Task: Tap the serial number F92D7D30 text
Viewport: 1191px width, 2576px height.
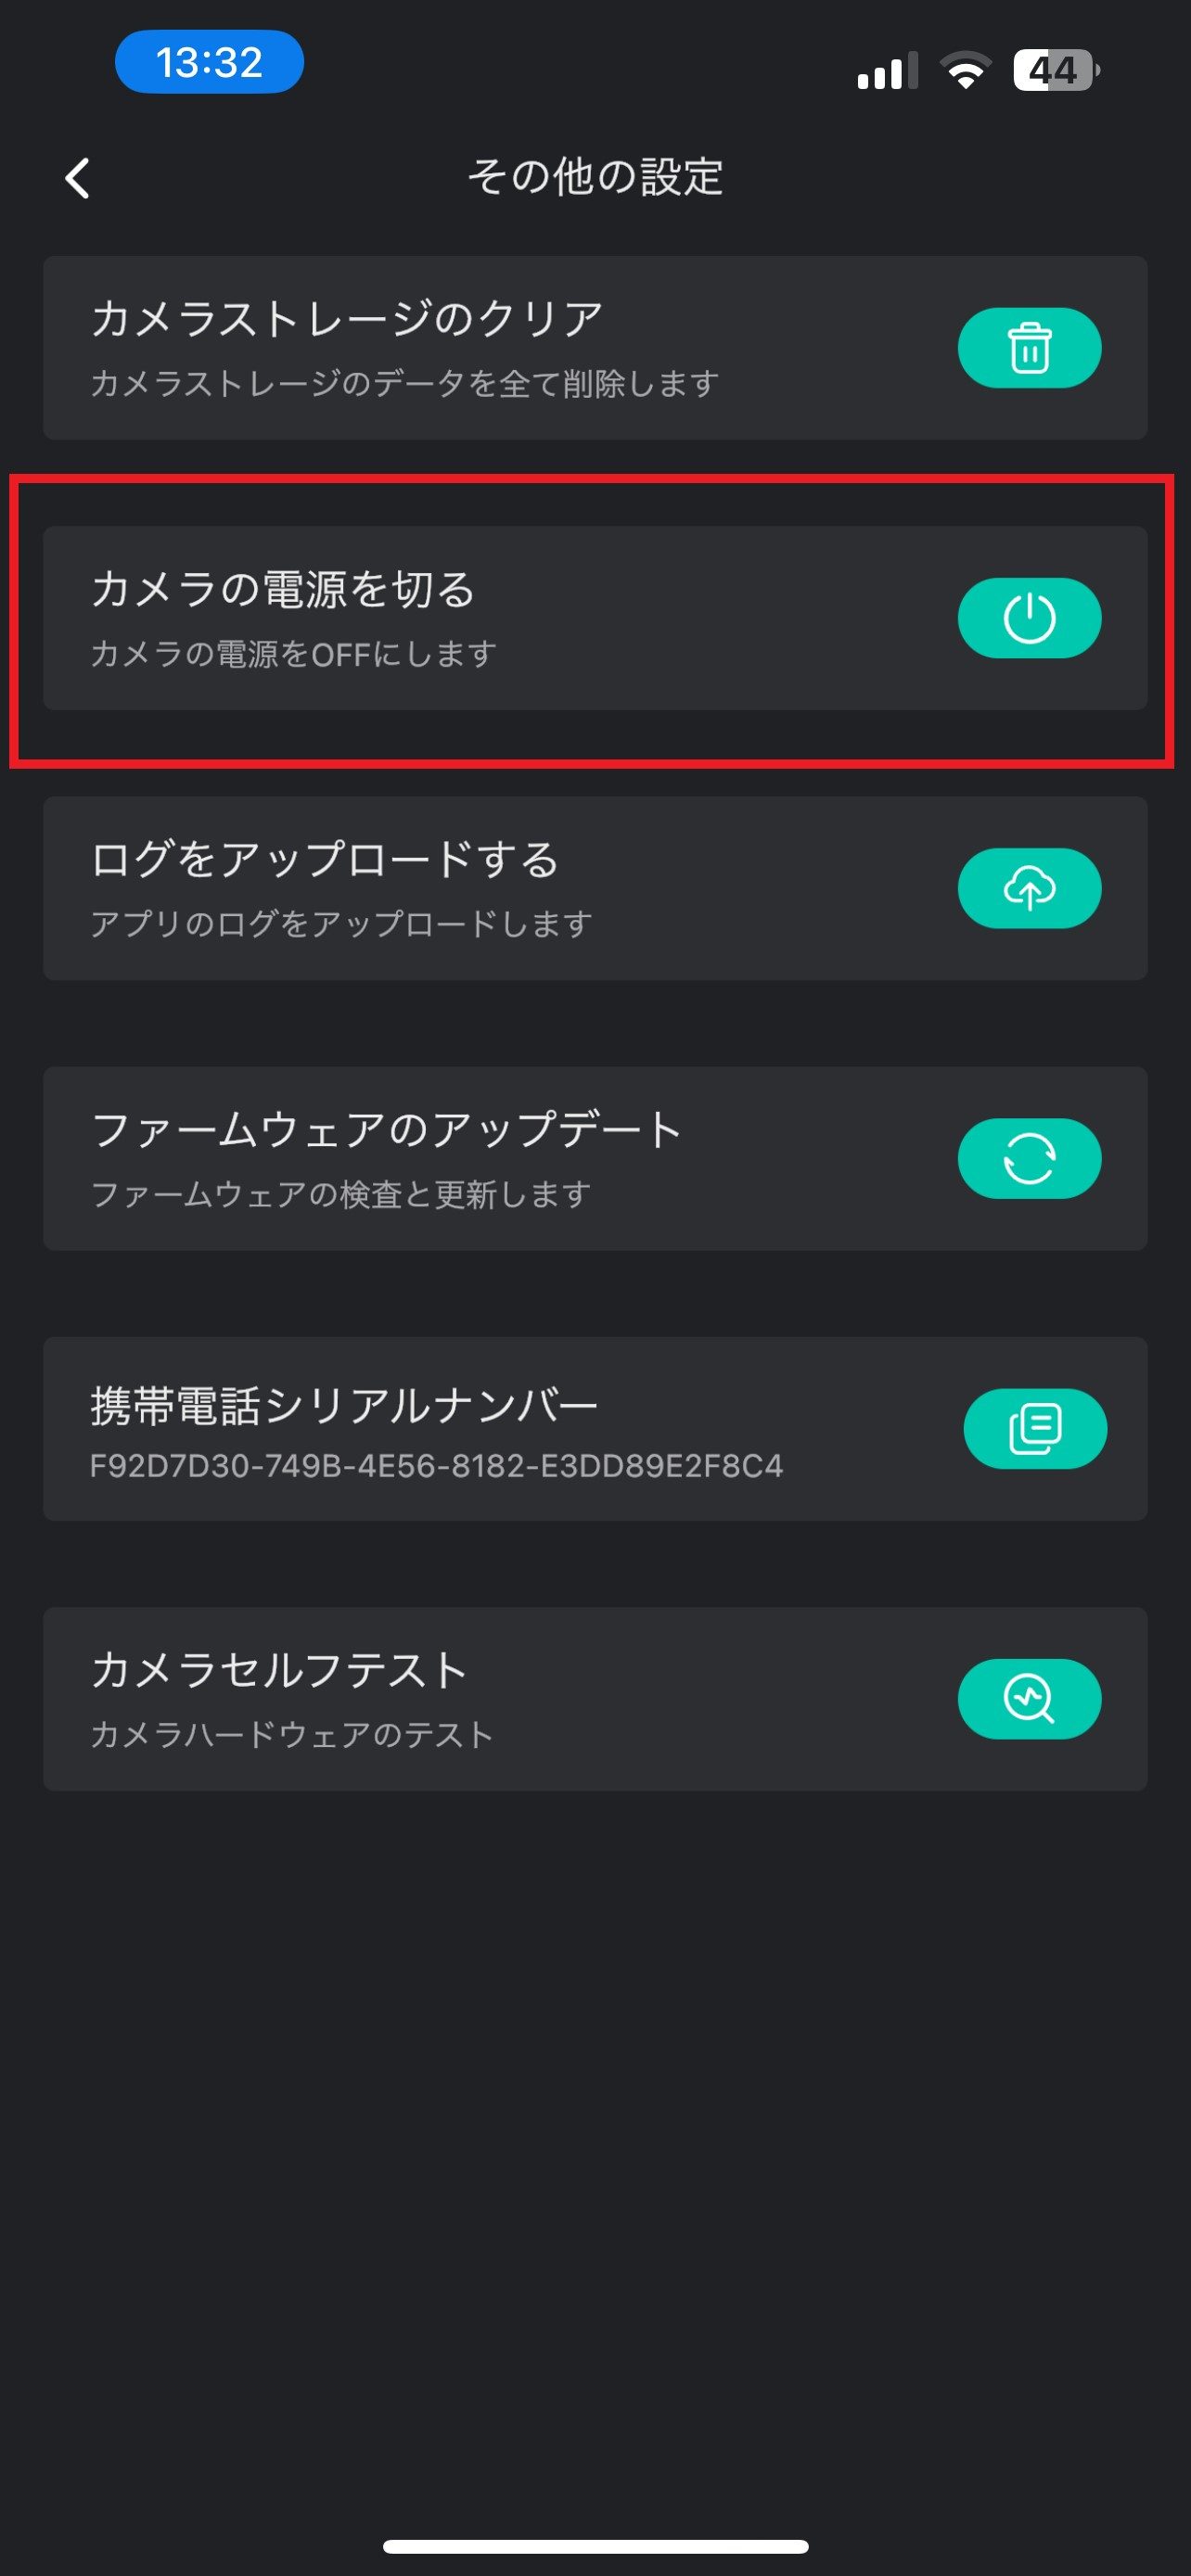Action: coord(436,1466)
